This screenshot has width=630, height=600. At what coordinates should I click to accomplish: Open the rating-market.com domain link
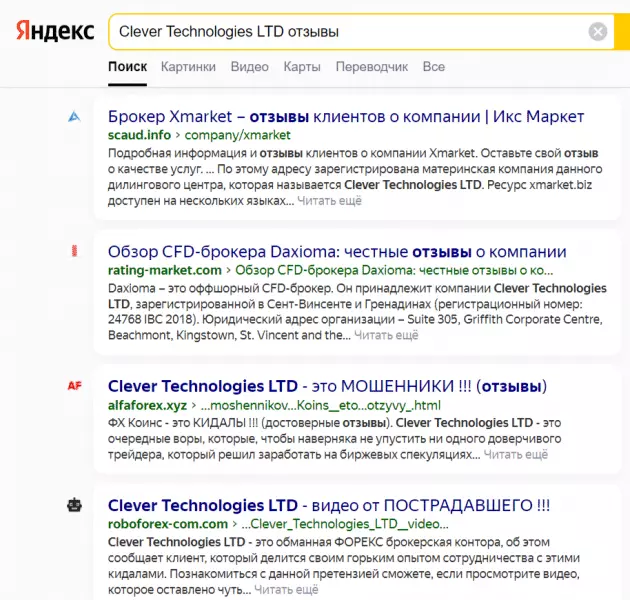click(165, 270)
